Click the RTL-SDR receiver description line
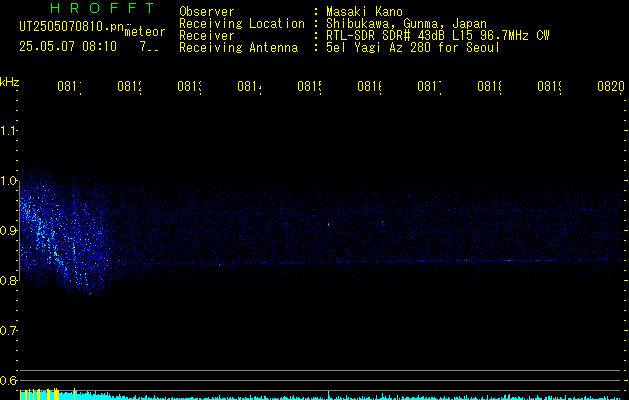This screenshot has width=629, height=400. point(438,36)
